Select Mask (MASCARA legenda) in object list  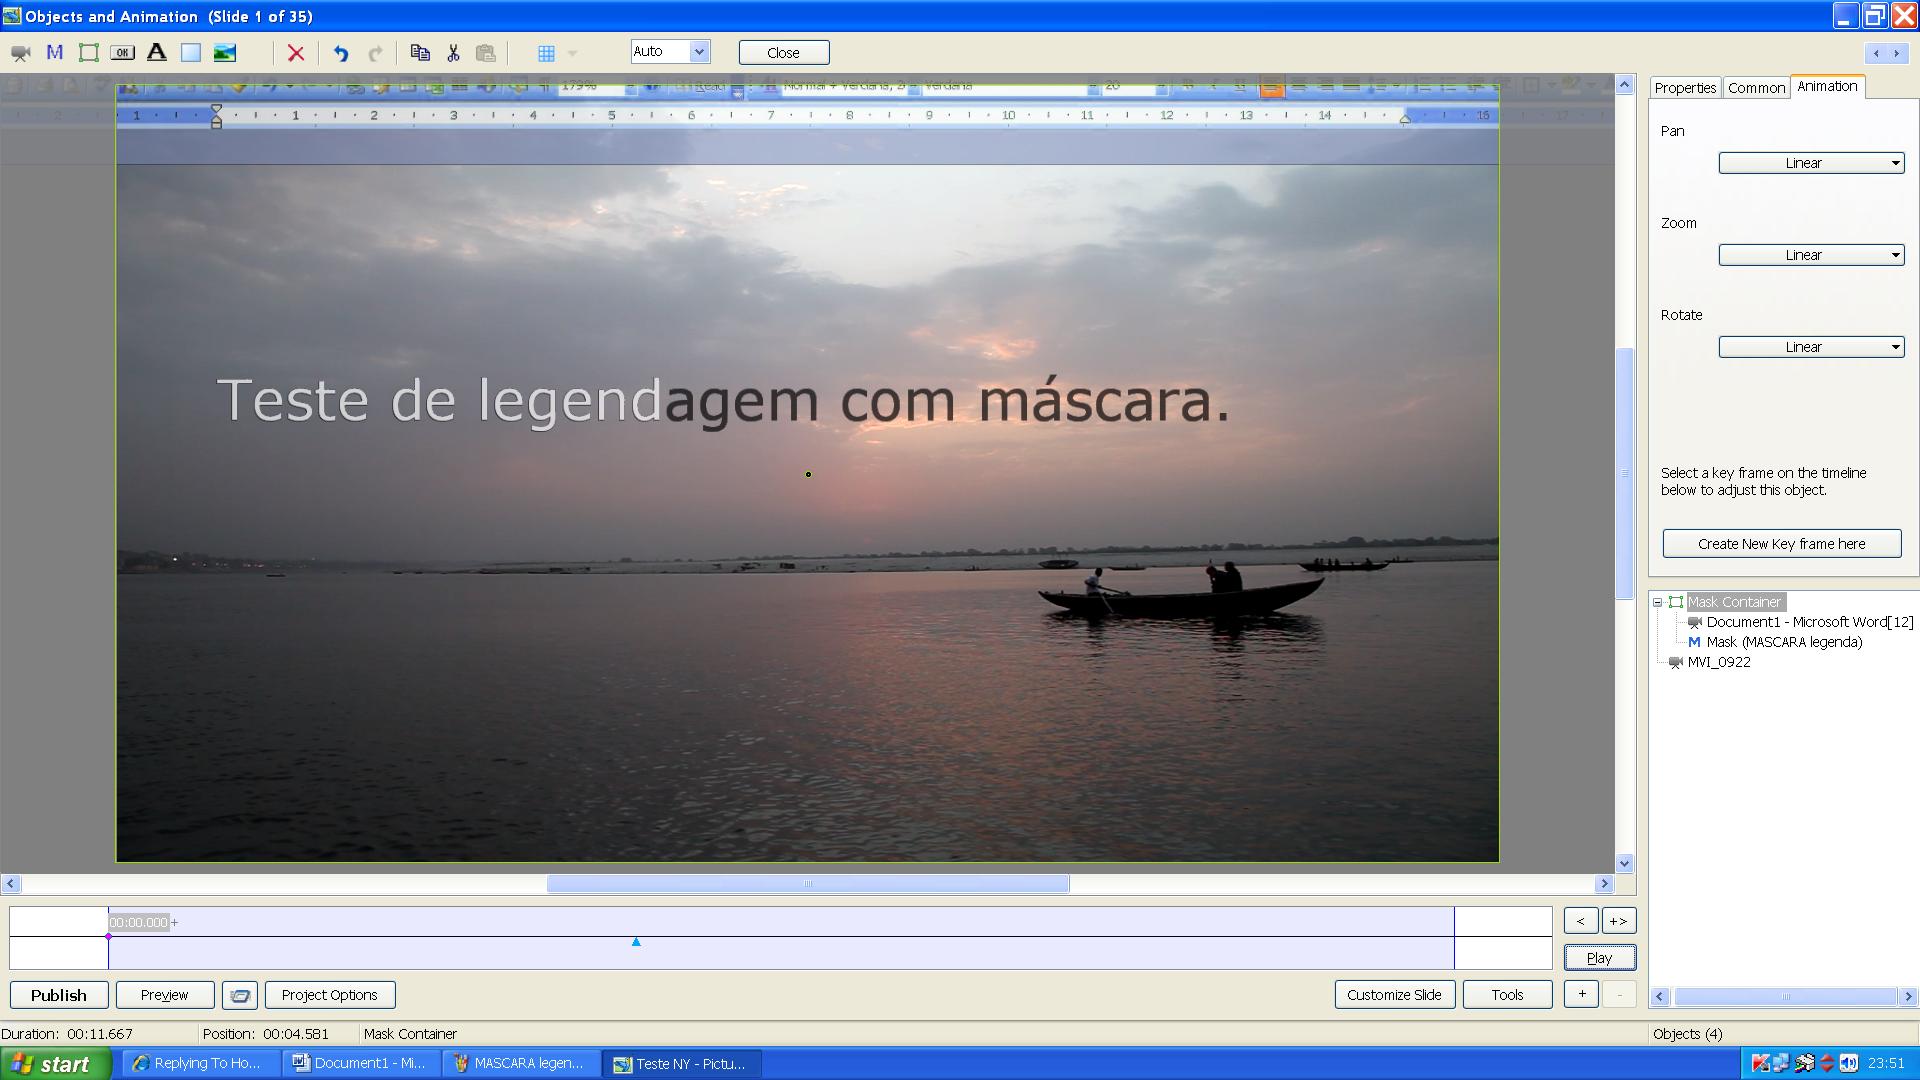1783,642
